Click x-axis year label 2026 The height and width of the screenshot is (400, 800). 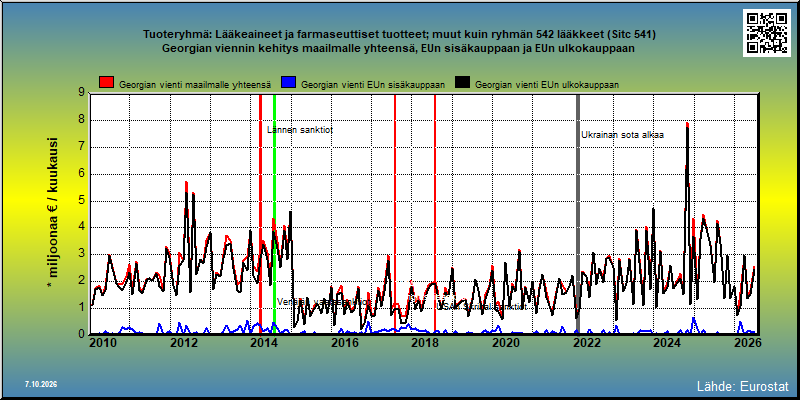(x=746, y=343)
